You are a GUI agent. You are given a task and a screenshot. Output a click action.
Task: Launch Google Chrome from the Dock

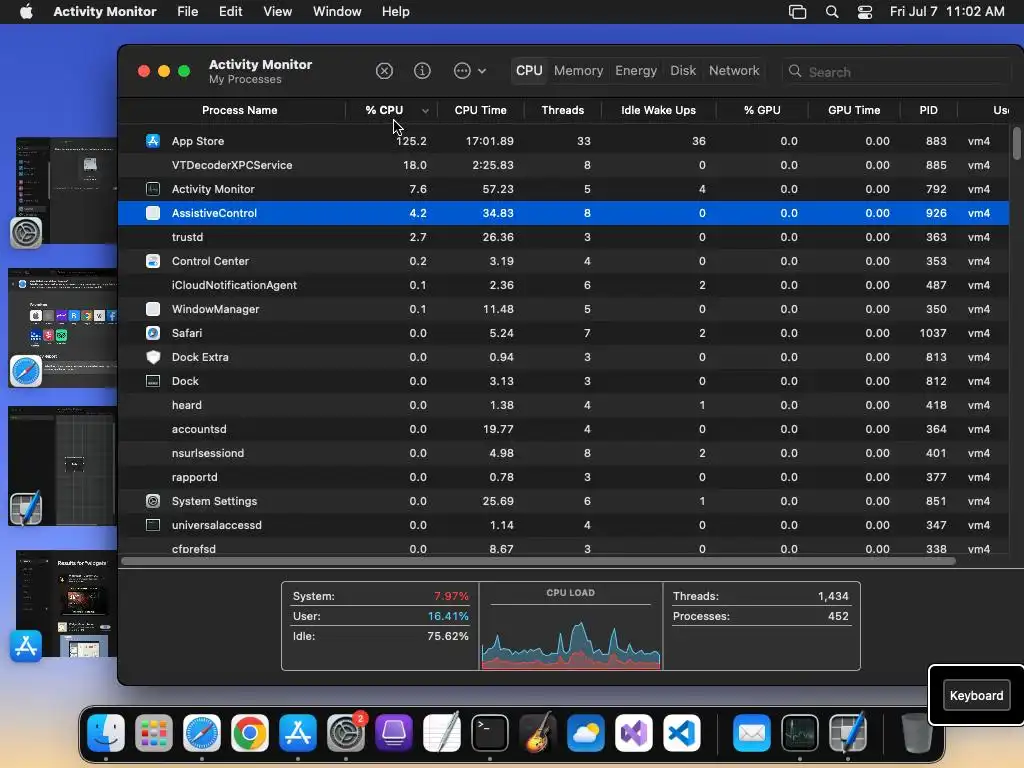249,733
